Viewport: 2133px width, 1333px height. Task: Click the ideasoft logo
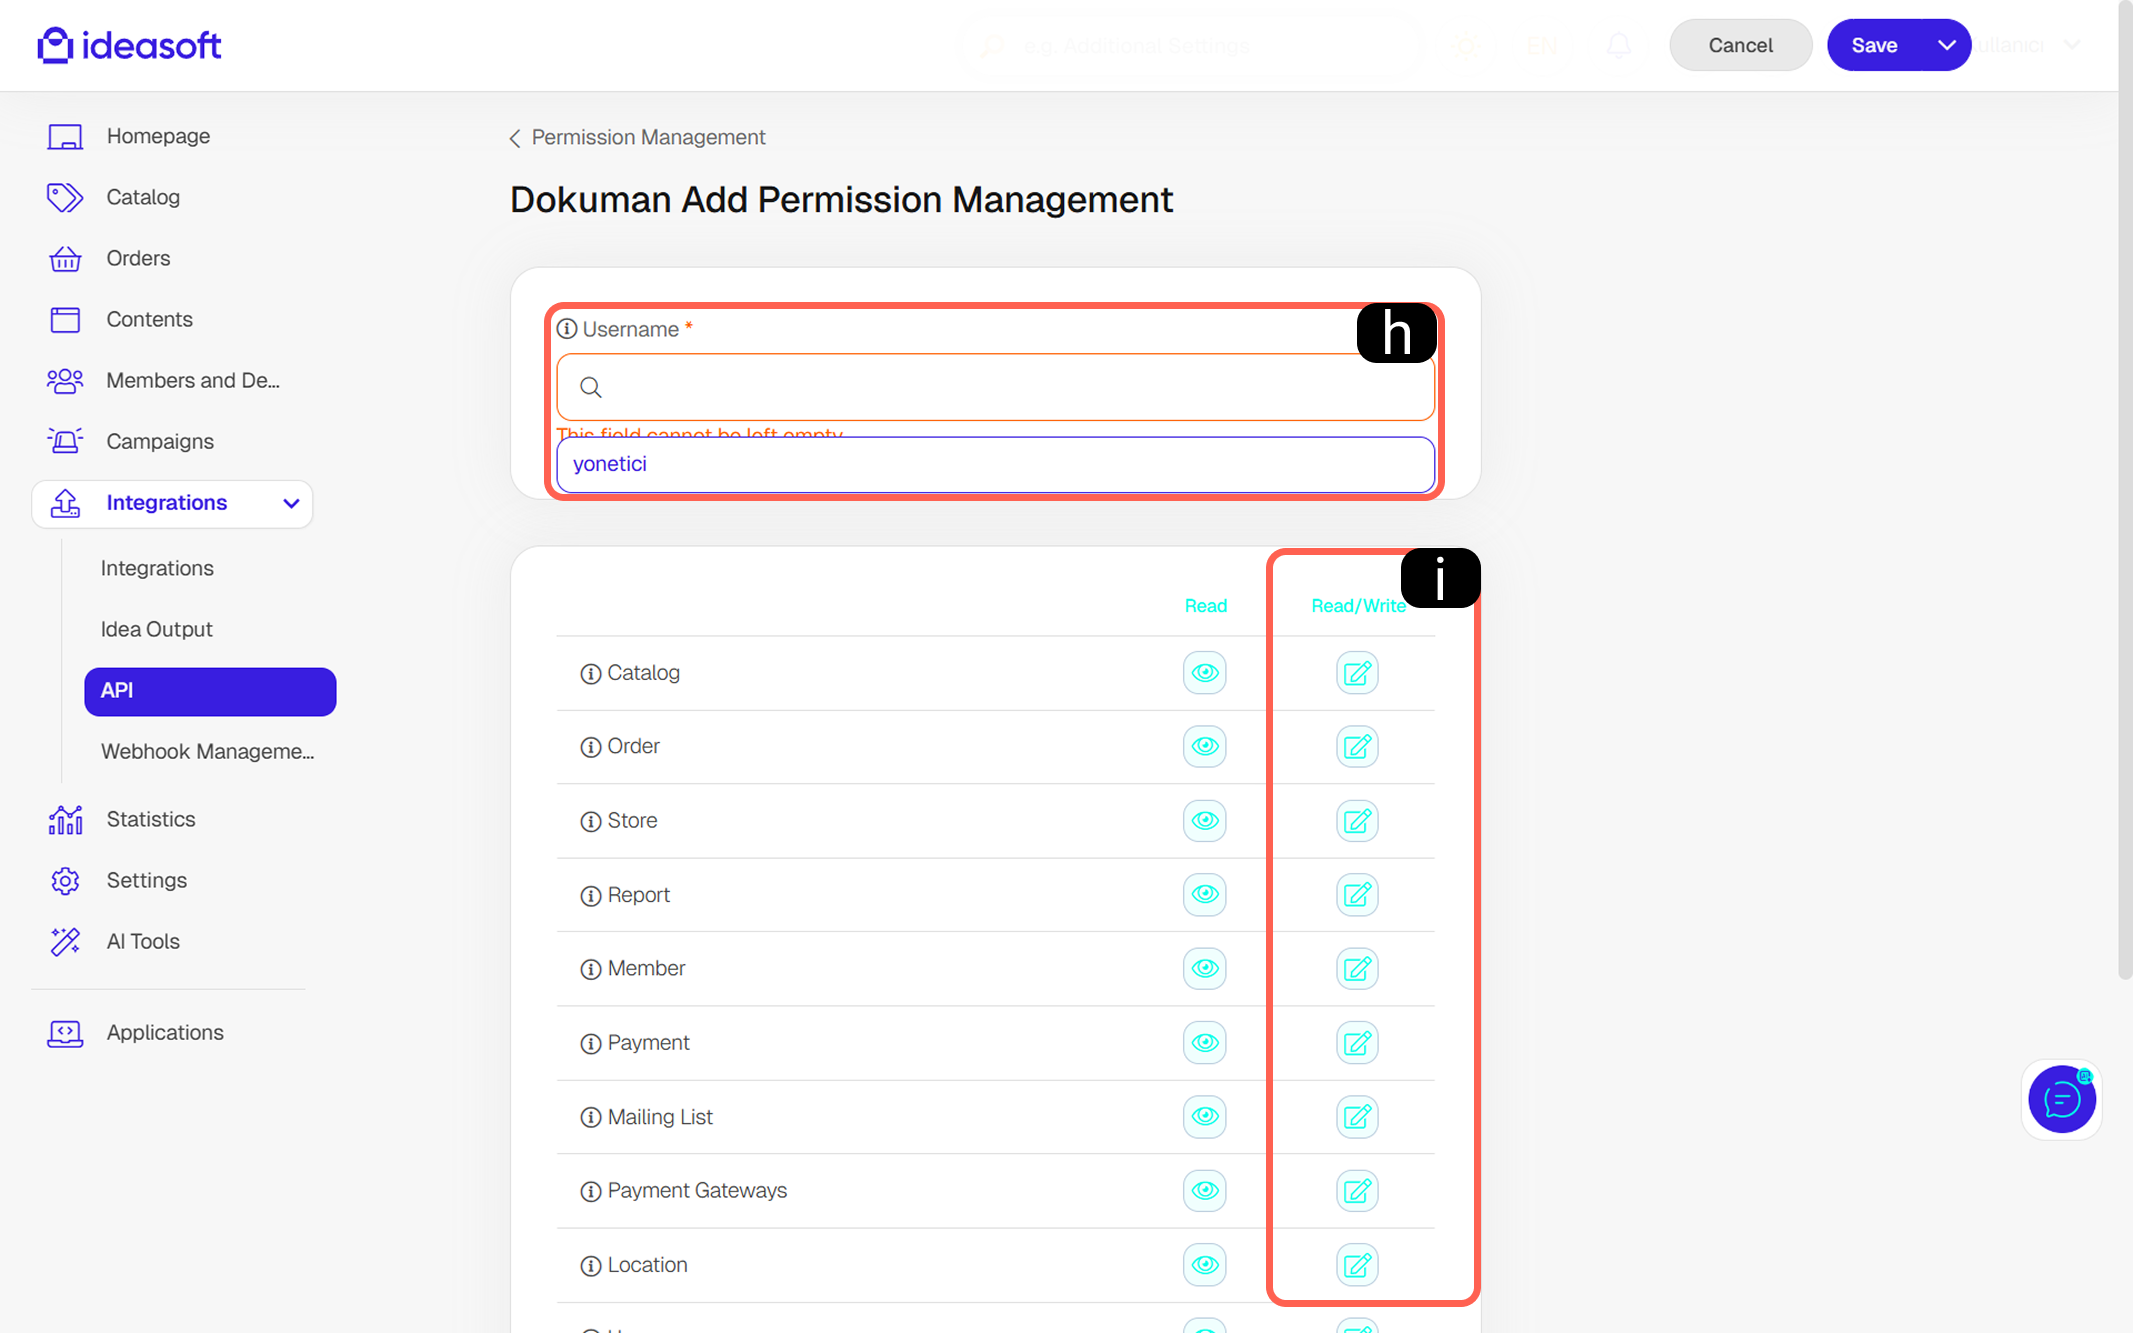(x=129, y=45)
